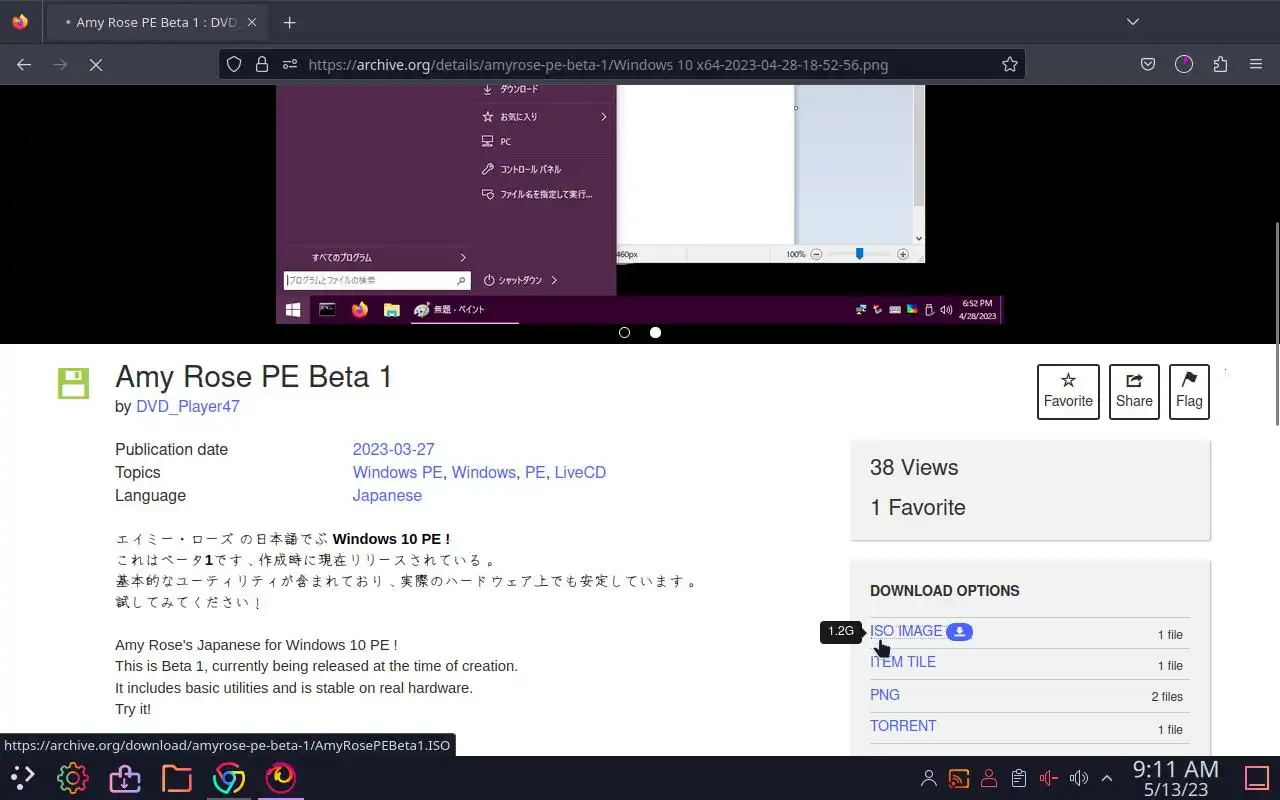Select the first carousel dot indicator
This screenshot has height=800, width=1280.
click(625, 332)
